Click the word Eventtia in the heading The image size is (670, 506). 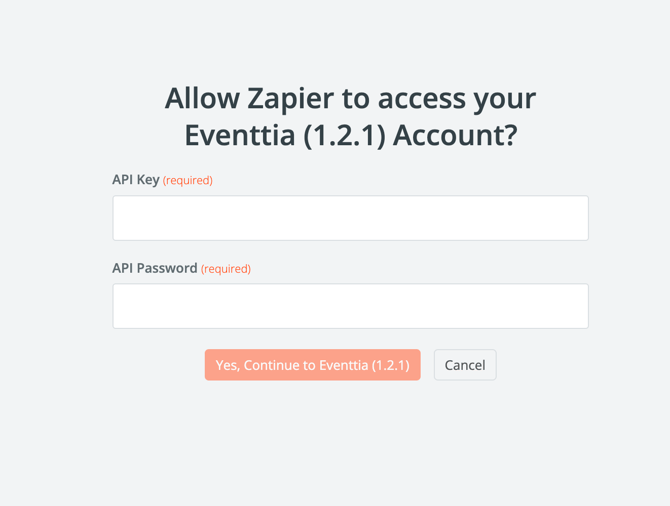click(240, 135)
